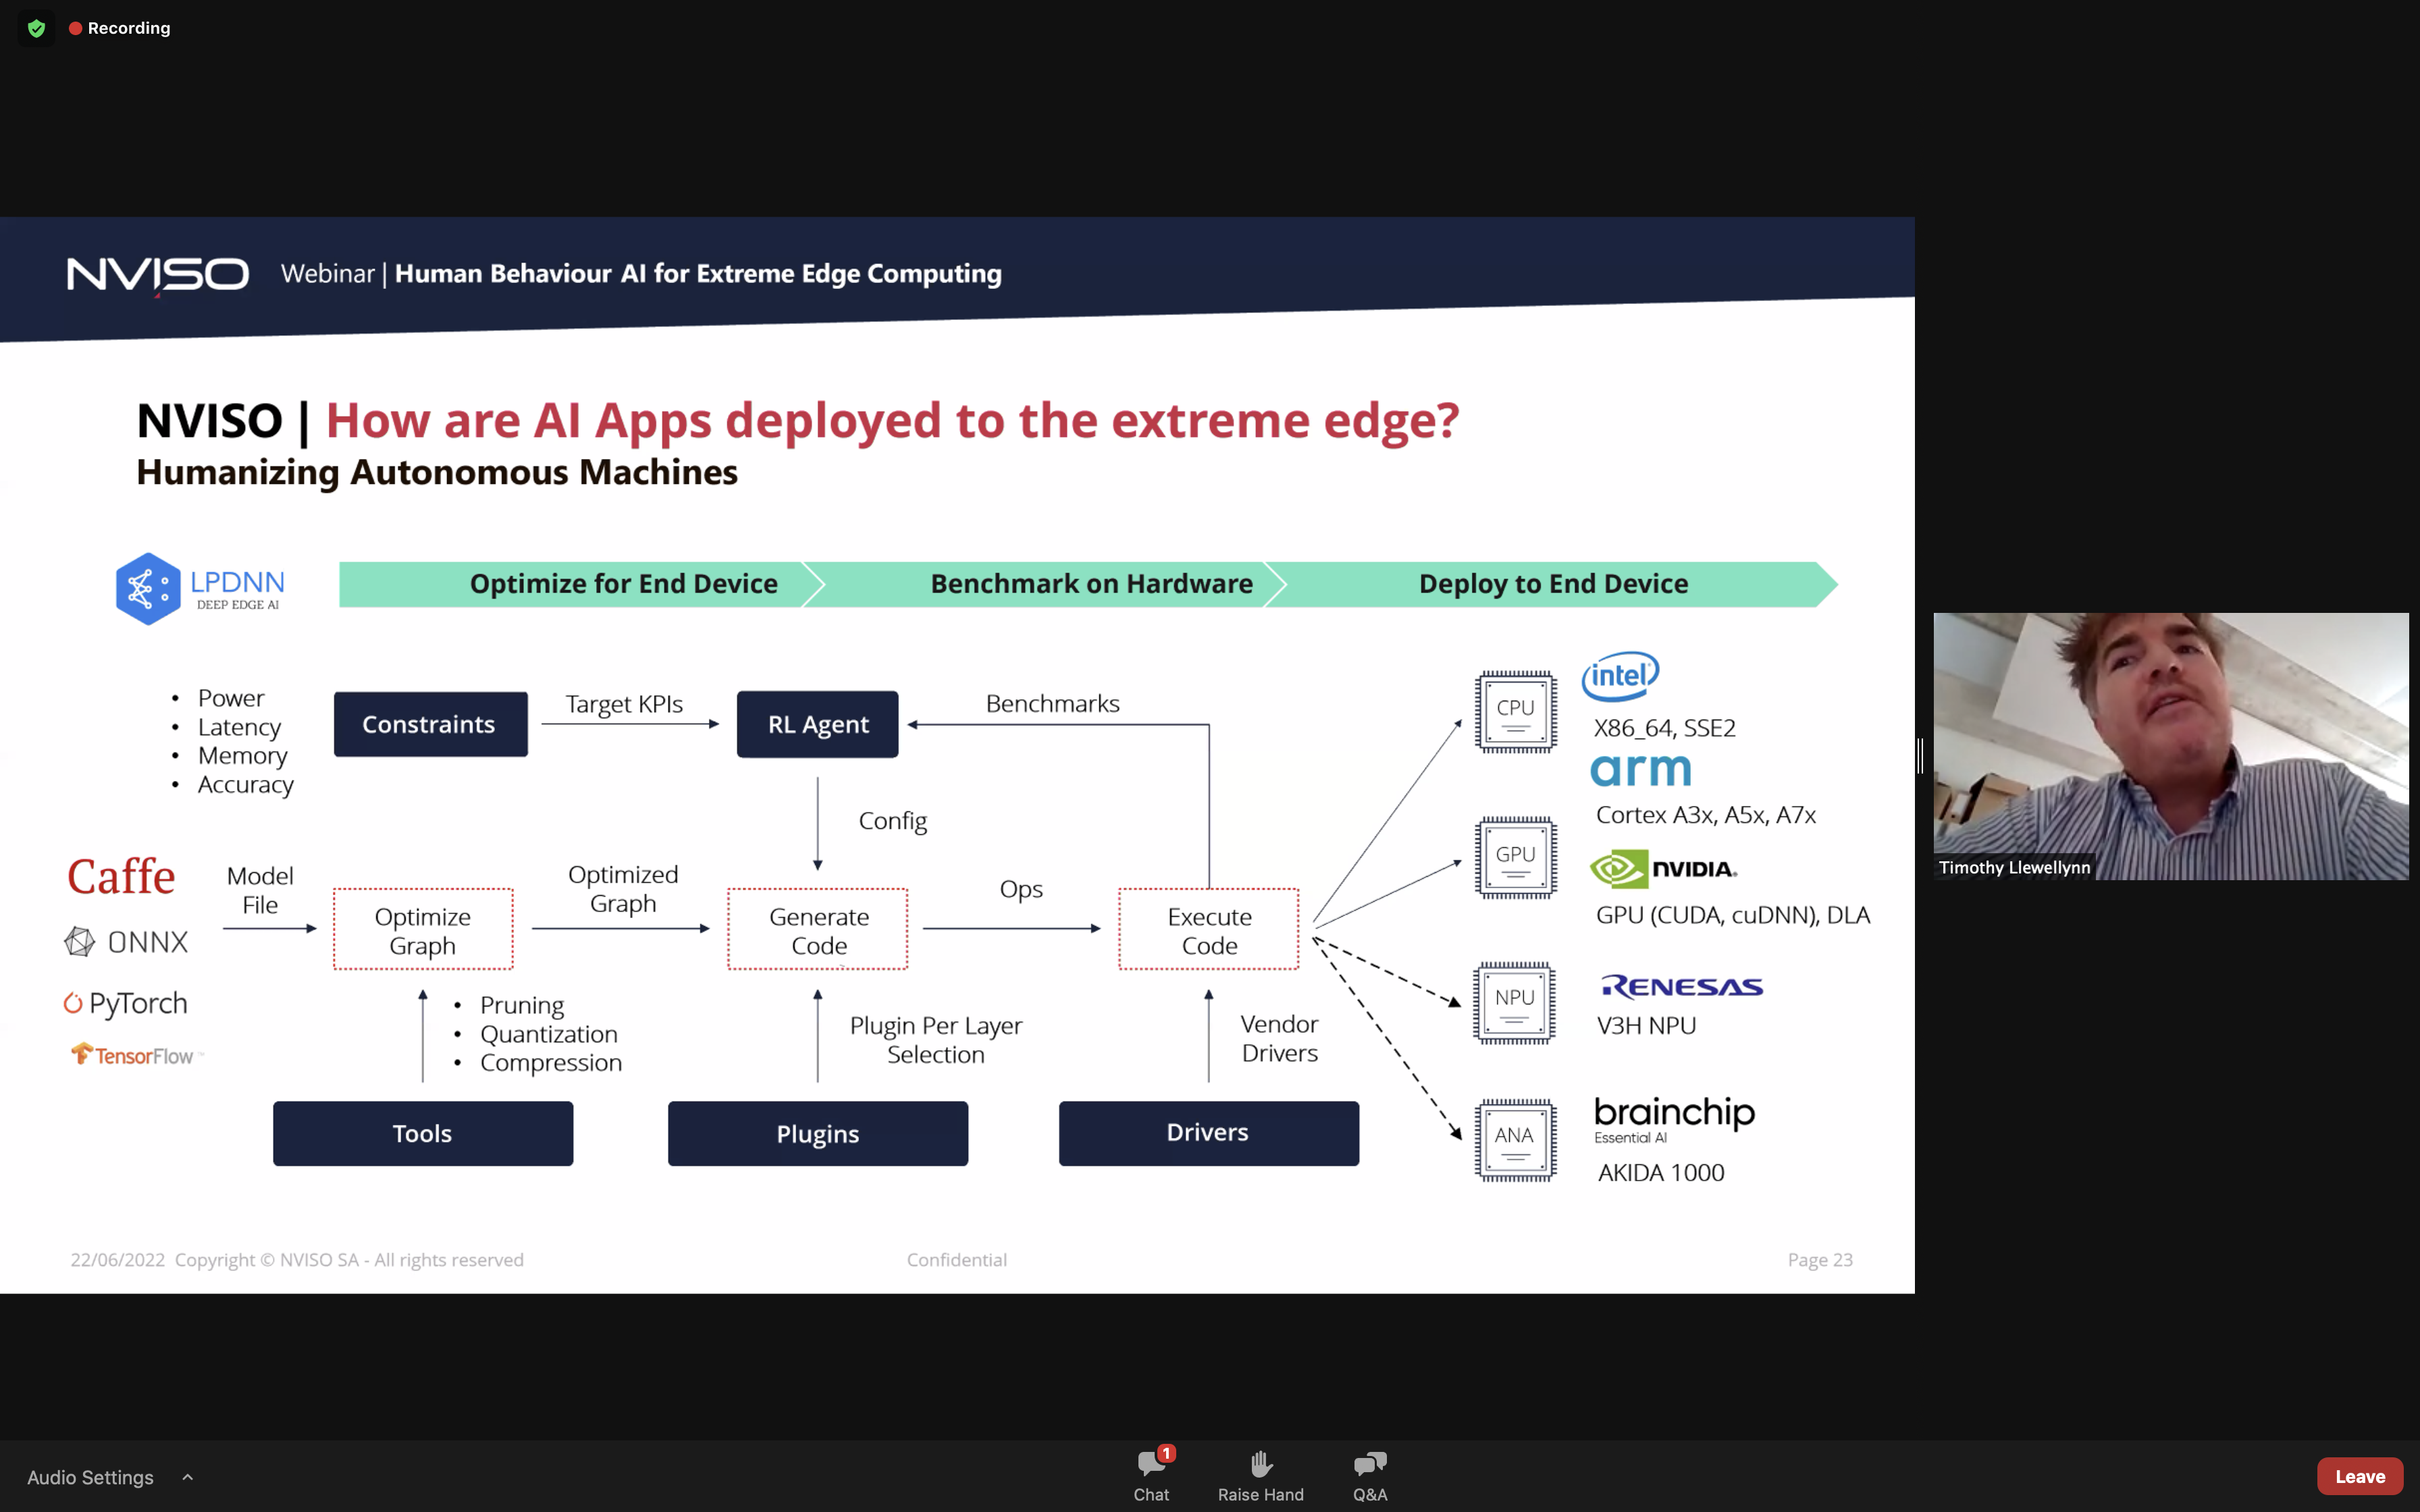Click the green encryption shield icon
2420x1512 pixels.
coord(37,28)
